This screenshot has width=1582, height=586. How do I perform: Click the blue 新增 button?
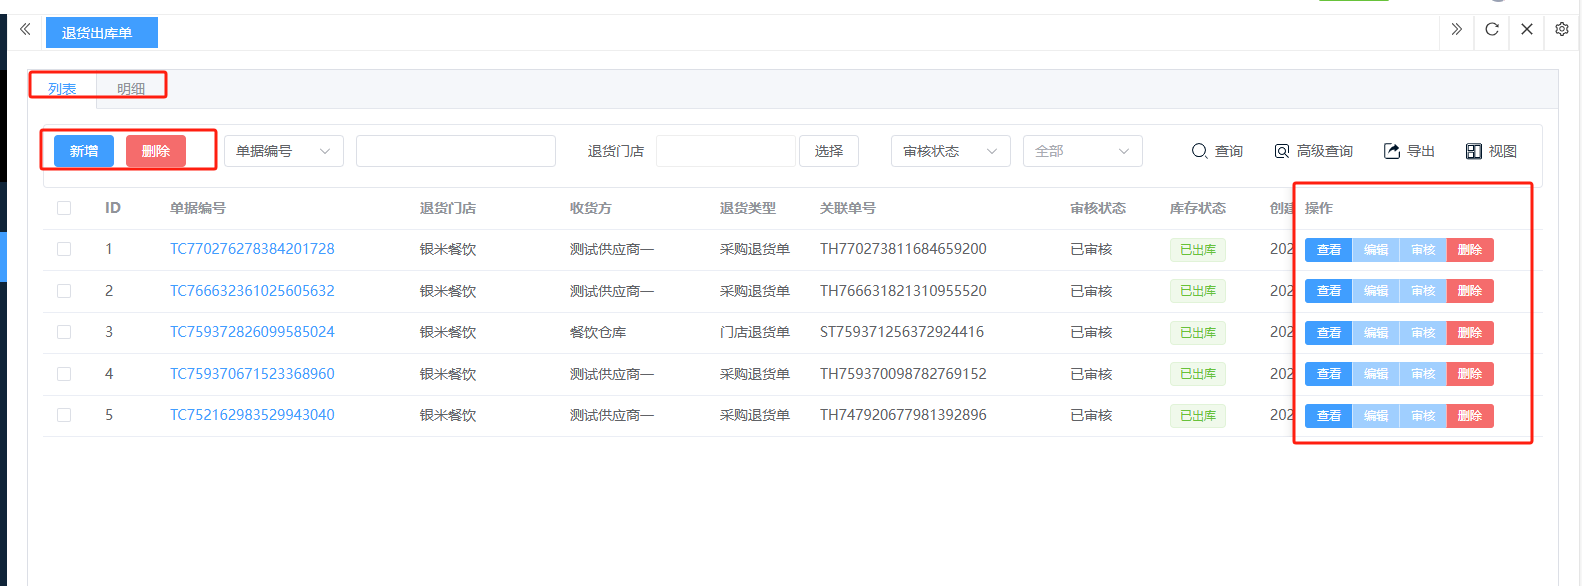(84, 151)
